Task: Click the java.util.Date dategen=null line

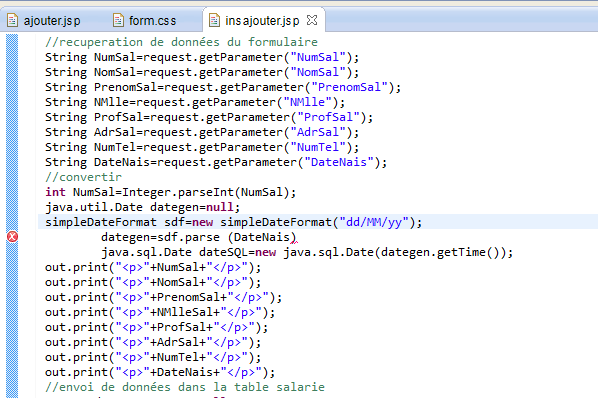Action: [x=142, y=207]
